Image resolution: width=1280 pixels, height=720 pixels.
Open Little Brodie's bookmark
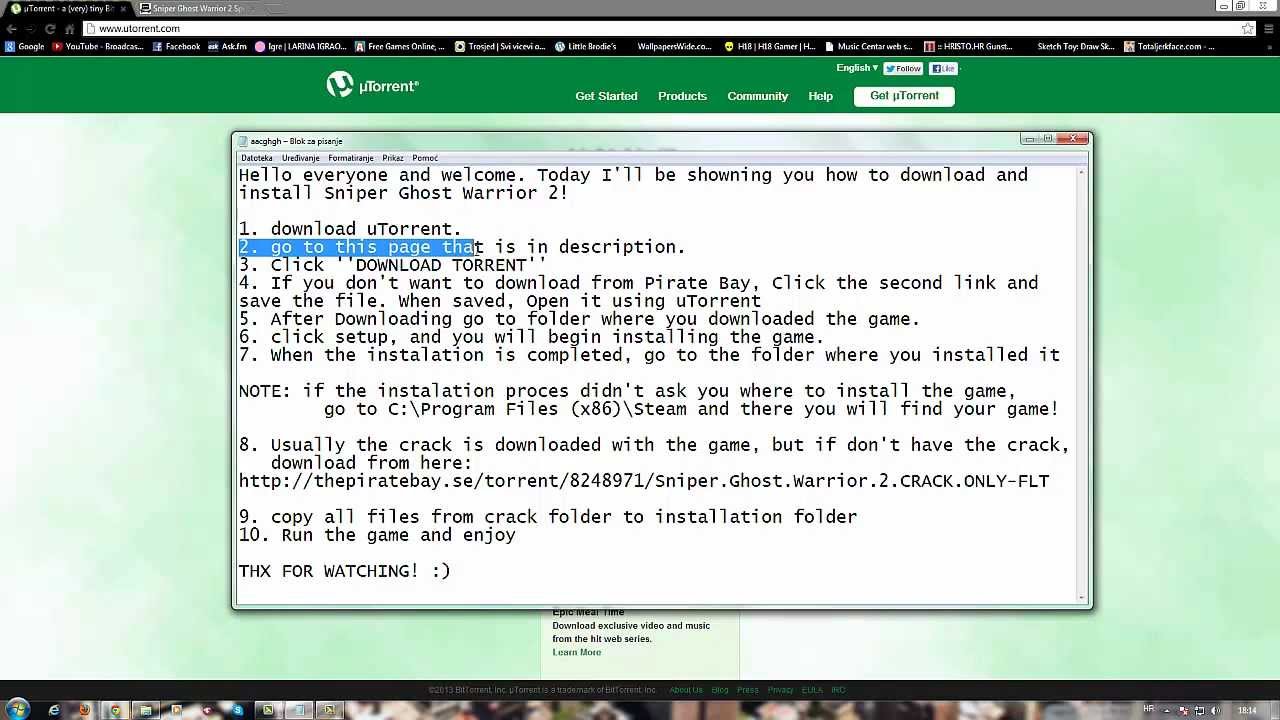586,46
